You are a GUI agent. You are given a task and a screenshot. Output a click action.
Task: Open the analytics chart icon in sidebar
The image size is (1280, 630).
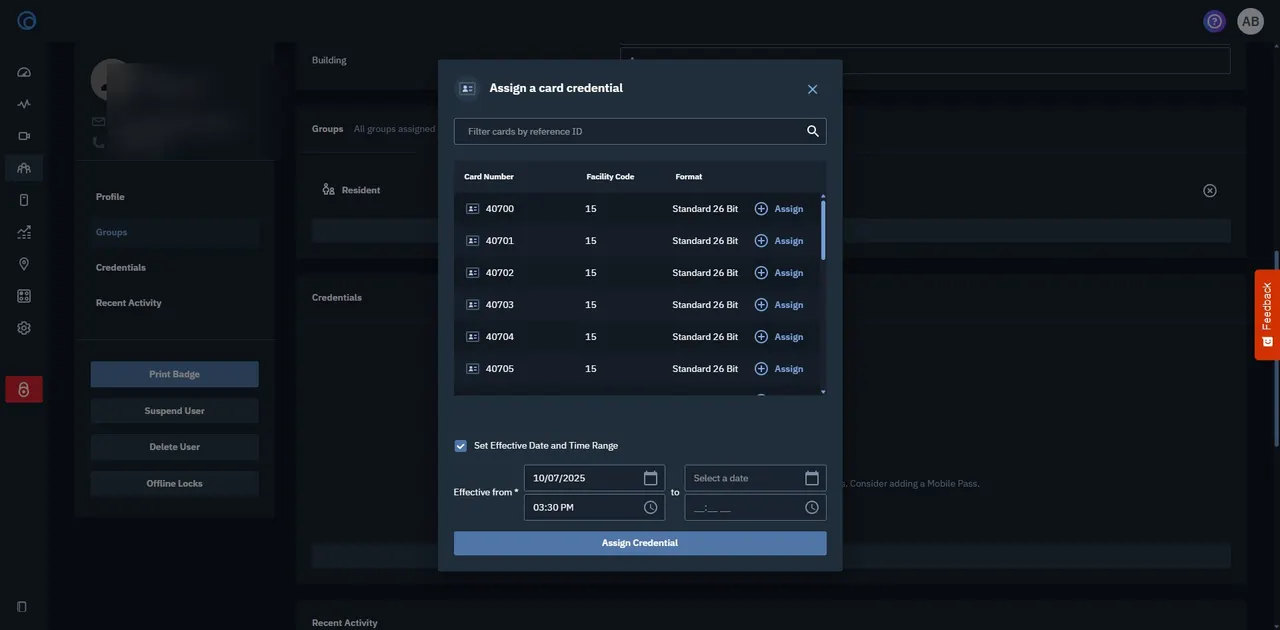[x=24, y=232]
